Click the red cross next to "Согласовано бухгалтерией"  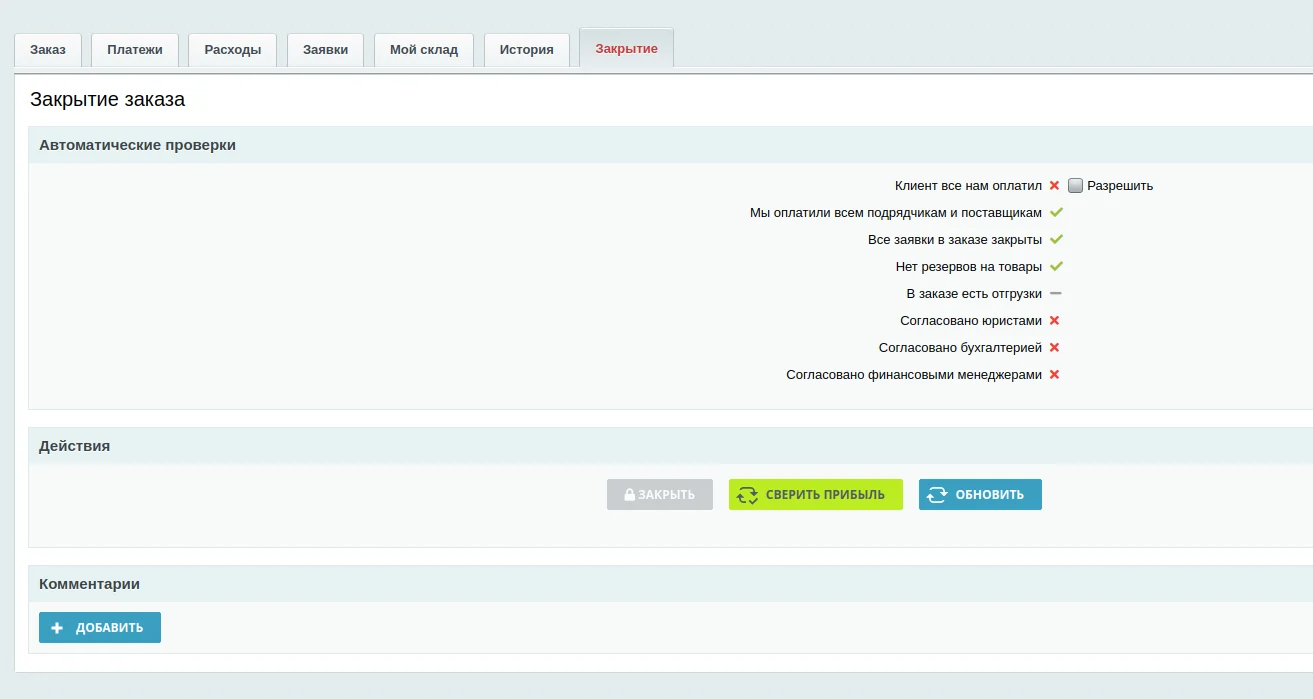[x=1054, y=348]
